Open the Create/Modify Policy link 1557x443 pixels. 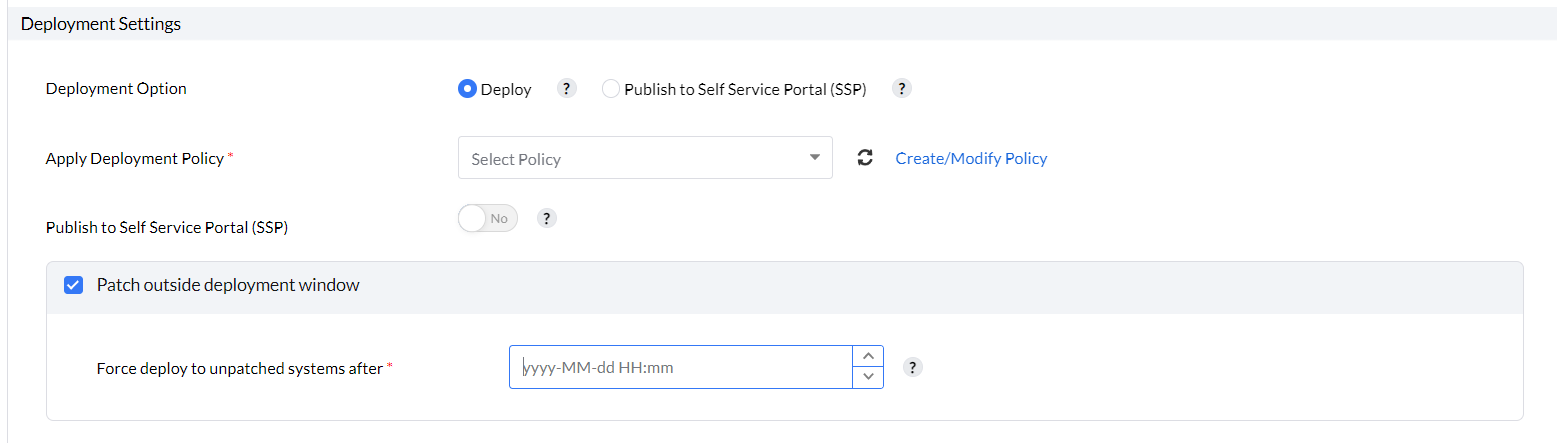(x=971, y=158)
